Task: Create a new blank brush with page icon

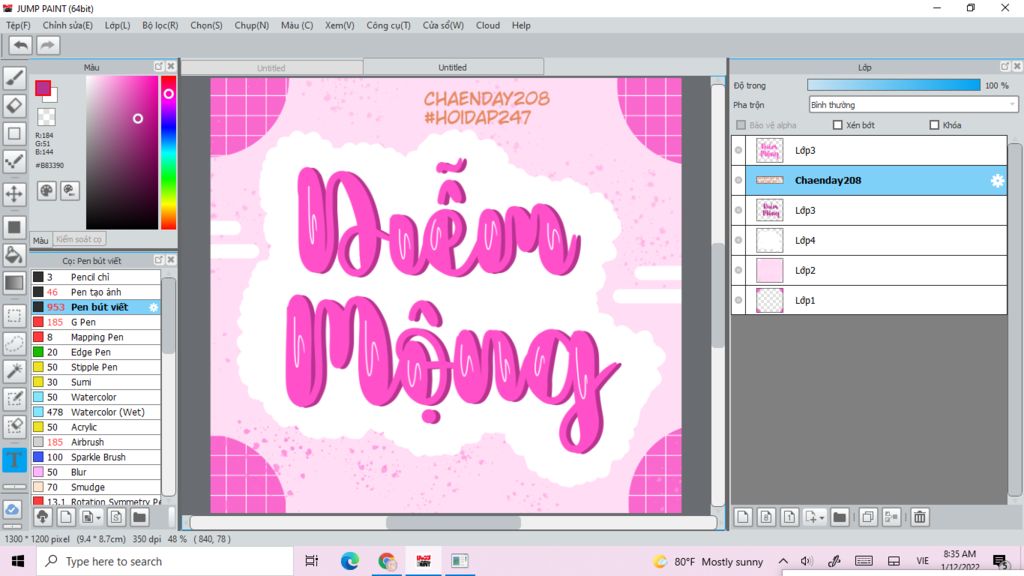Action: [x=66, y=517]
